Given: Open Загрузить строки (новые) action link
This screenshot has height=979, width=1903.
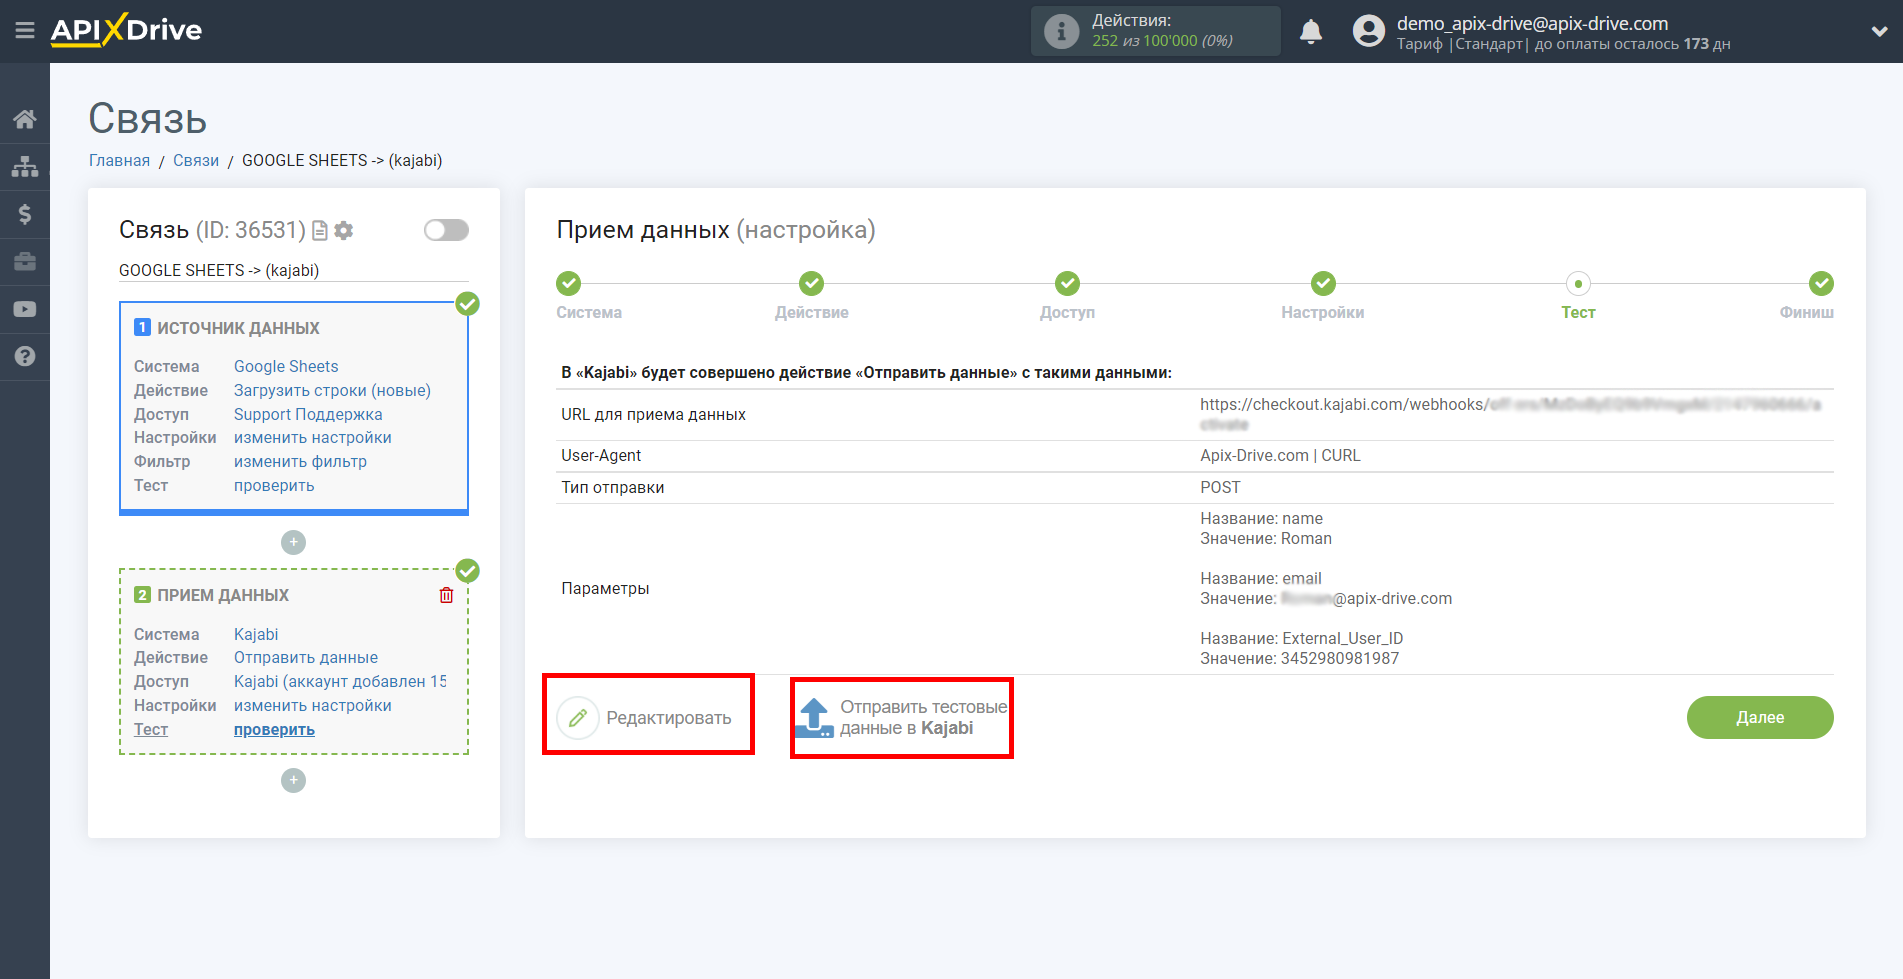Looking at the screenshot, I should [332, 391].
